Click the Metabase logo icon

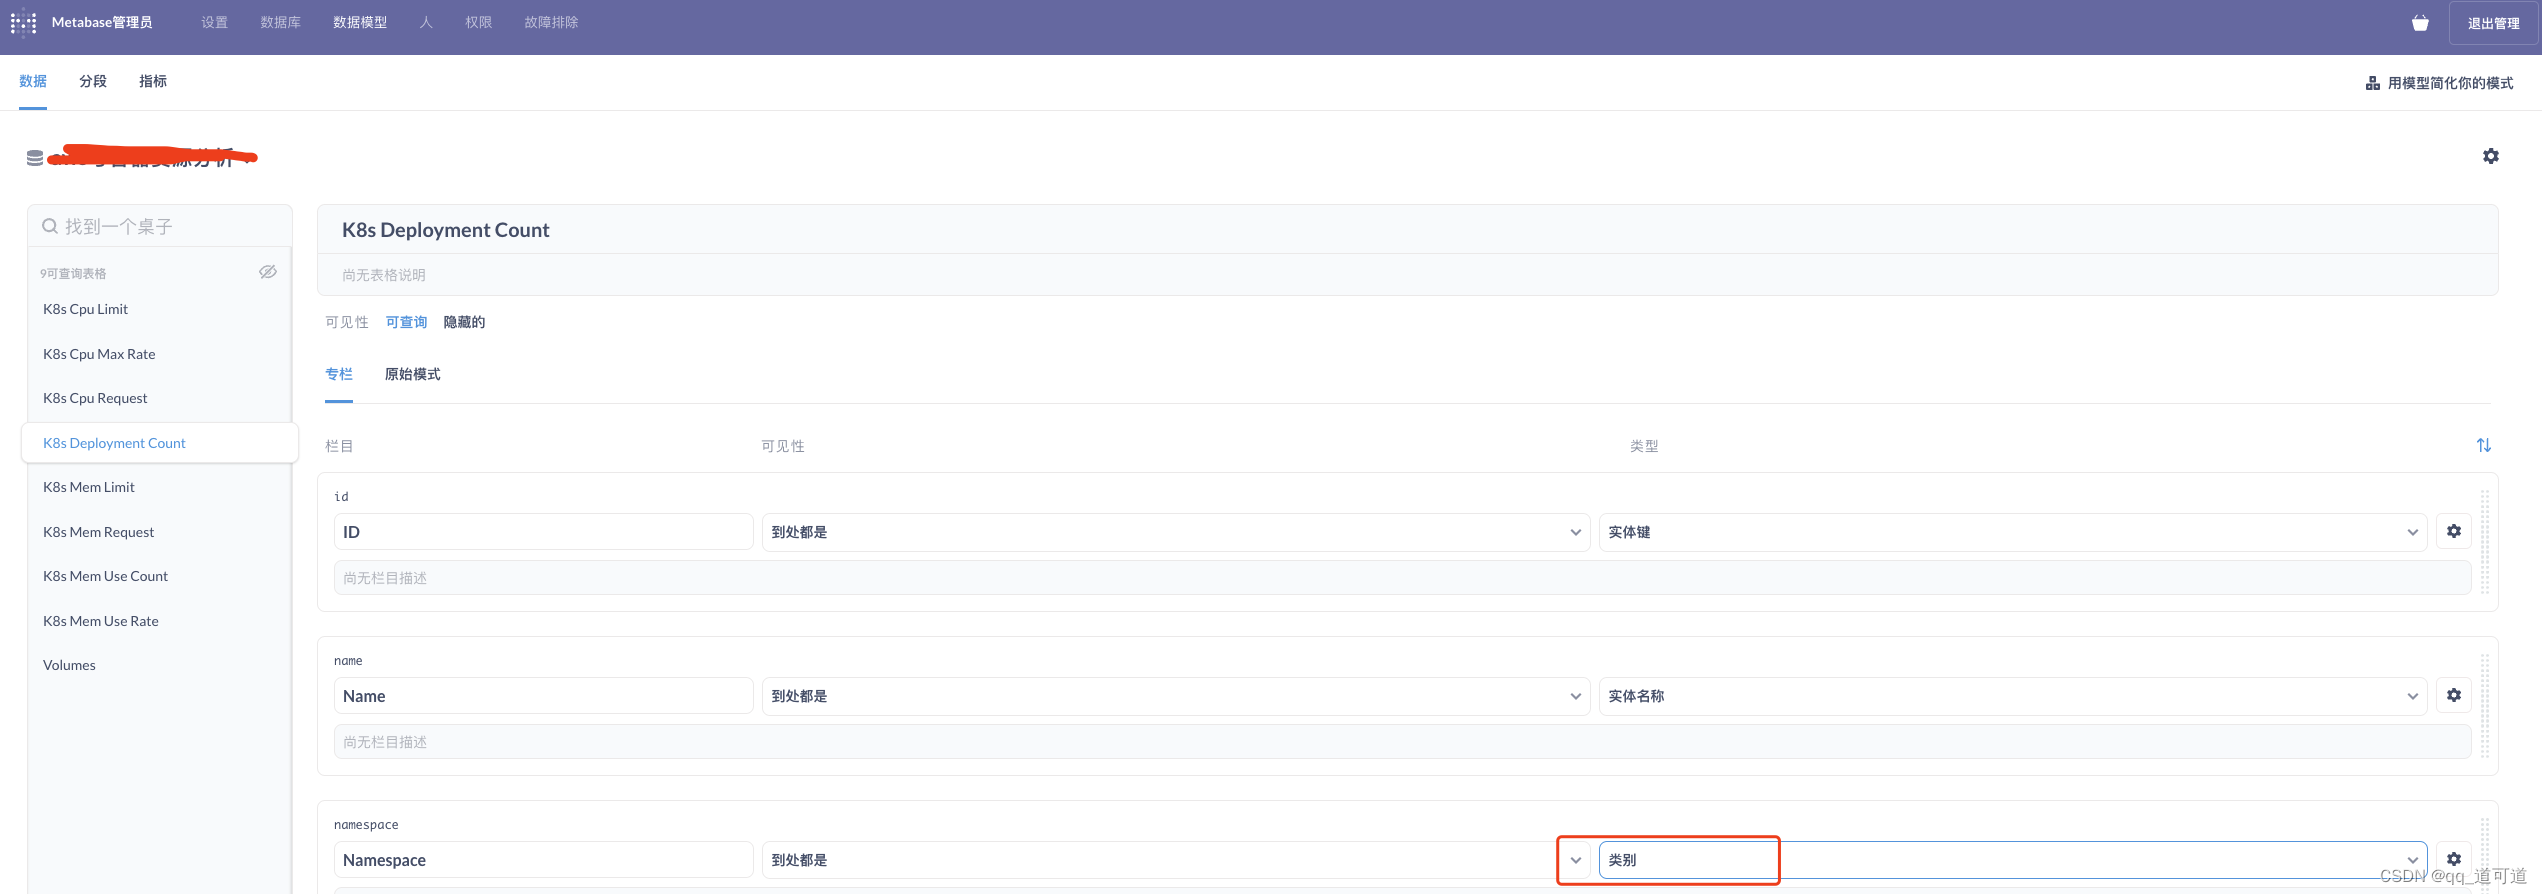[x=24, y=23]
